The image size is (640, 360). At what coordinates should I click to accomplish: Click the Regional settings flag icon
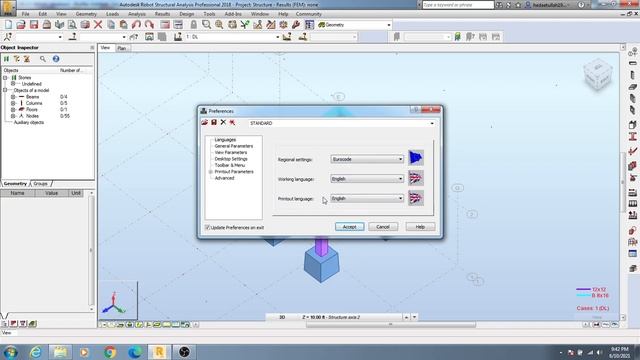coord(416,158)
